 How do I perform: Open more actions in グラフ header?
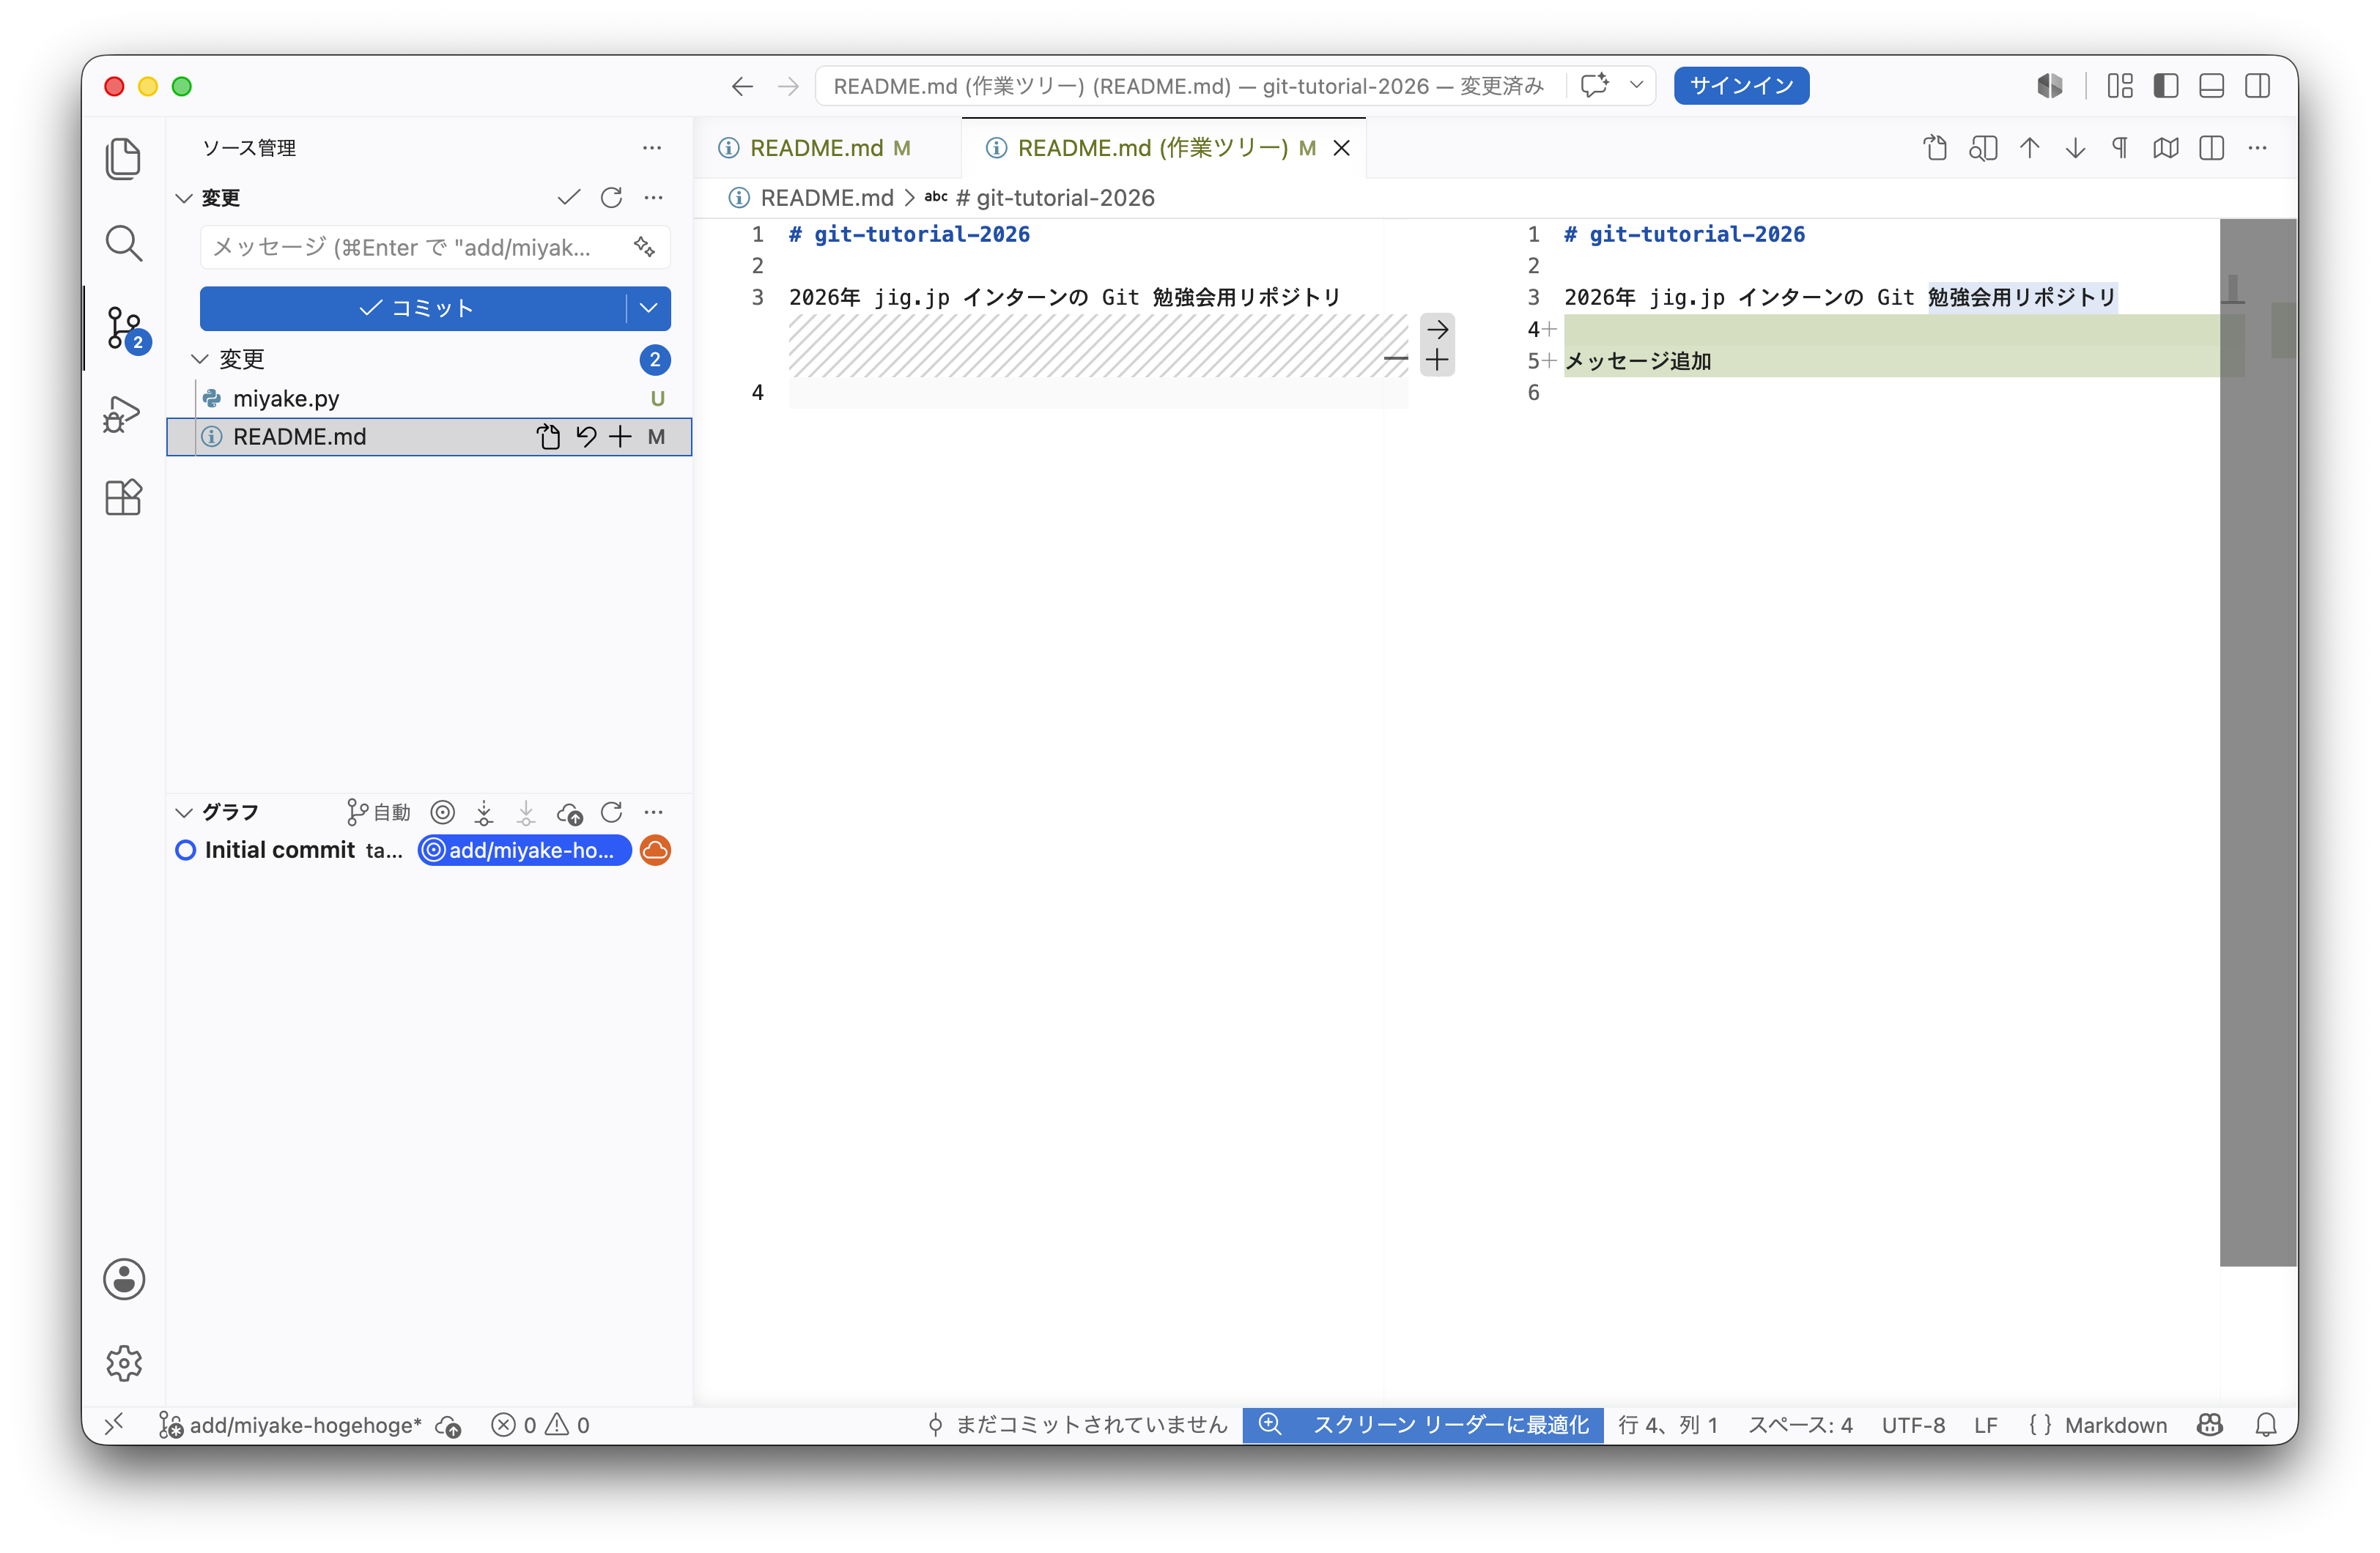653,812
